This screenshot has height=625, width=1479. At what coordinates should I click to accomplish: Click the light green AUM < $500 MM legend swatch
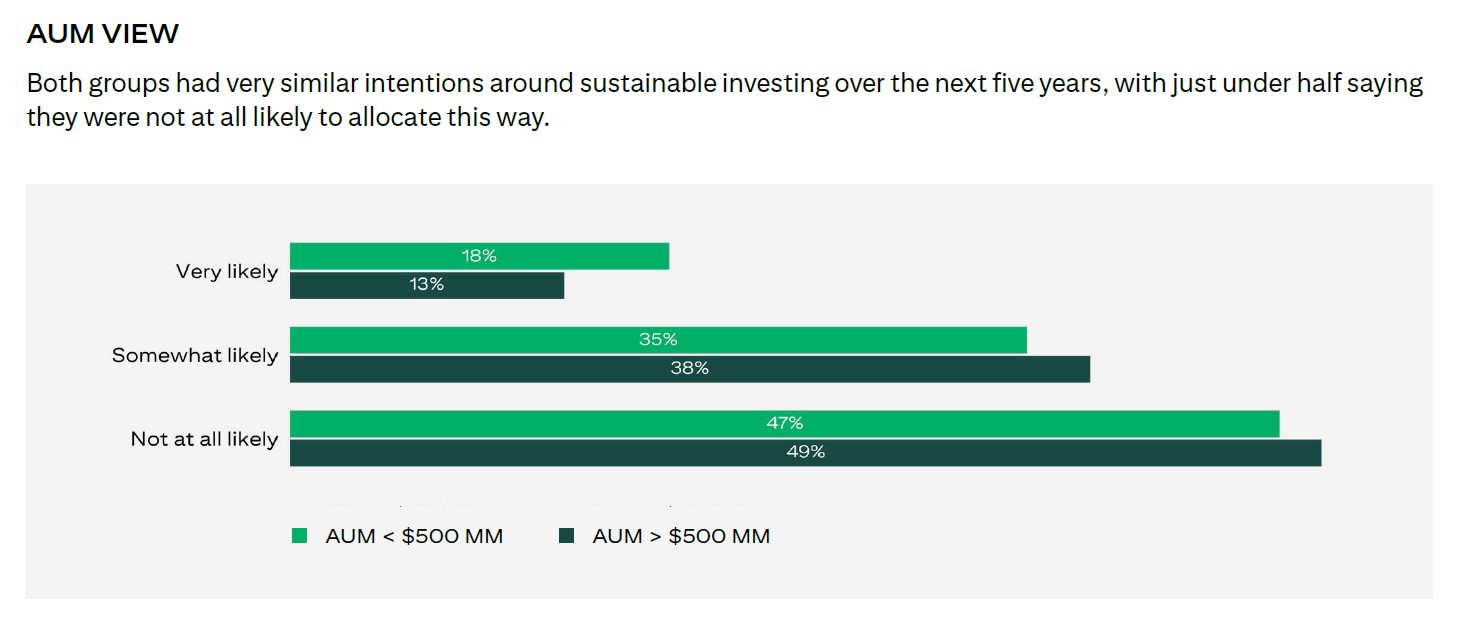[299, 536]
